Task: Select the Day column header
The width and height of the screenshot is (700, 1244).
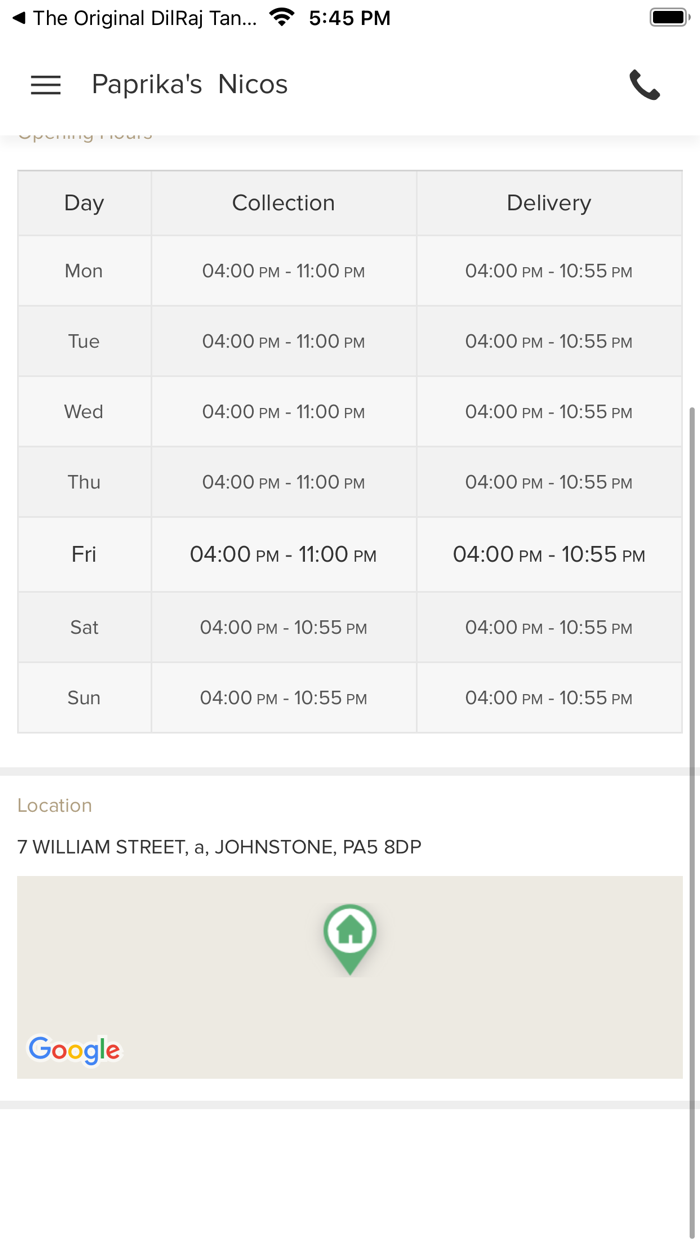Action: click(x=84, y=203)
